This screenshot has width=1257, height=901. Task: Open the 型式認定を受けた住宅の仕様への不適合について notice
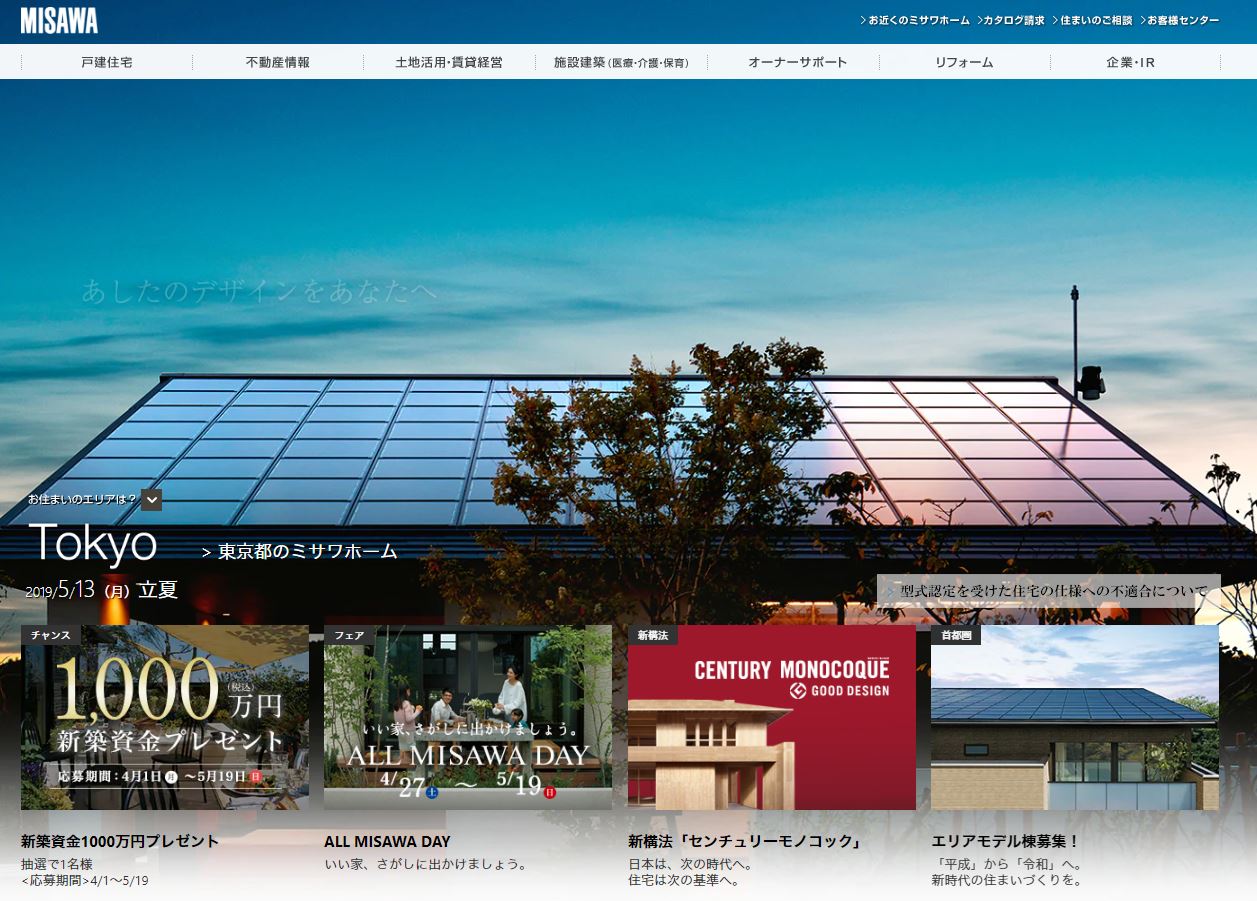(x=1049, y=591)
